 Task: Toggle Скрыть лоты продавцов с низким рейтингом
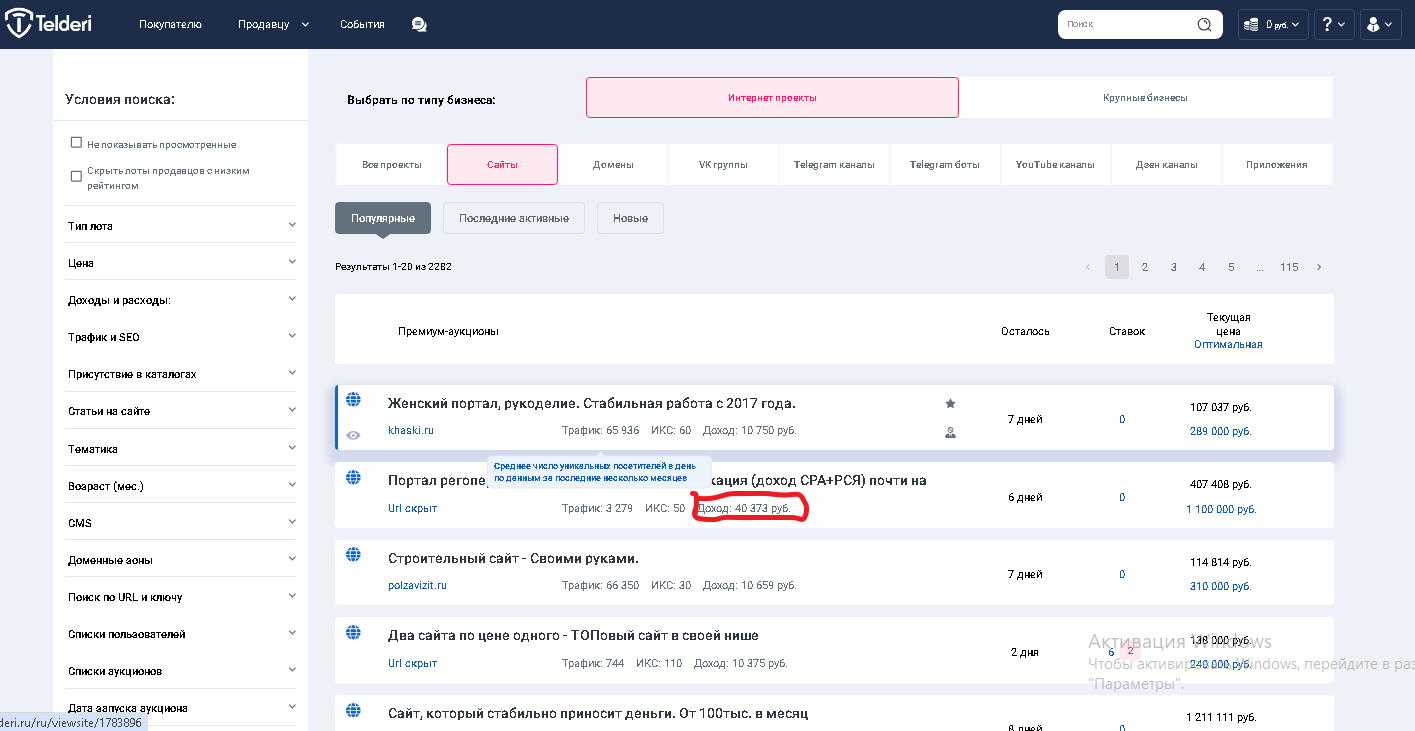point(76,177)
